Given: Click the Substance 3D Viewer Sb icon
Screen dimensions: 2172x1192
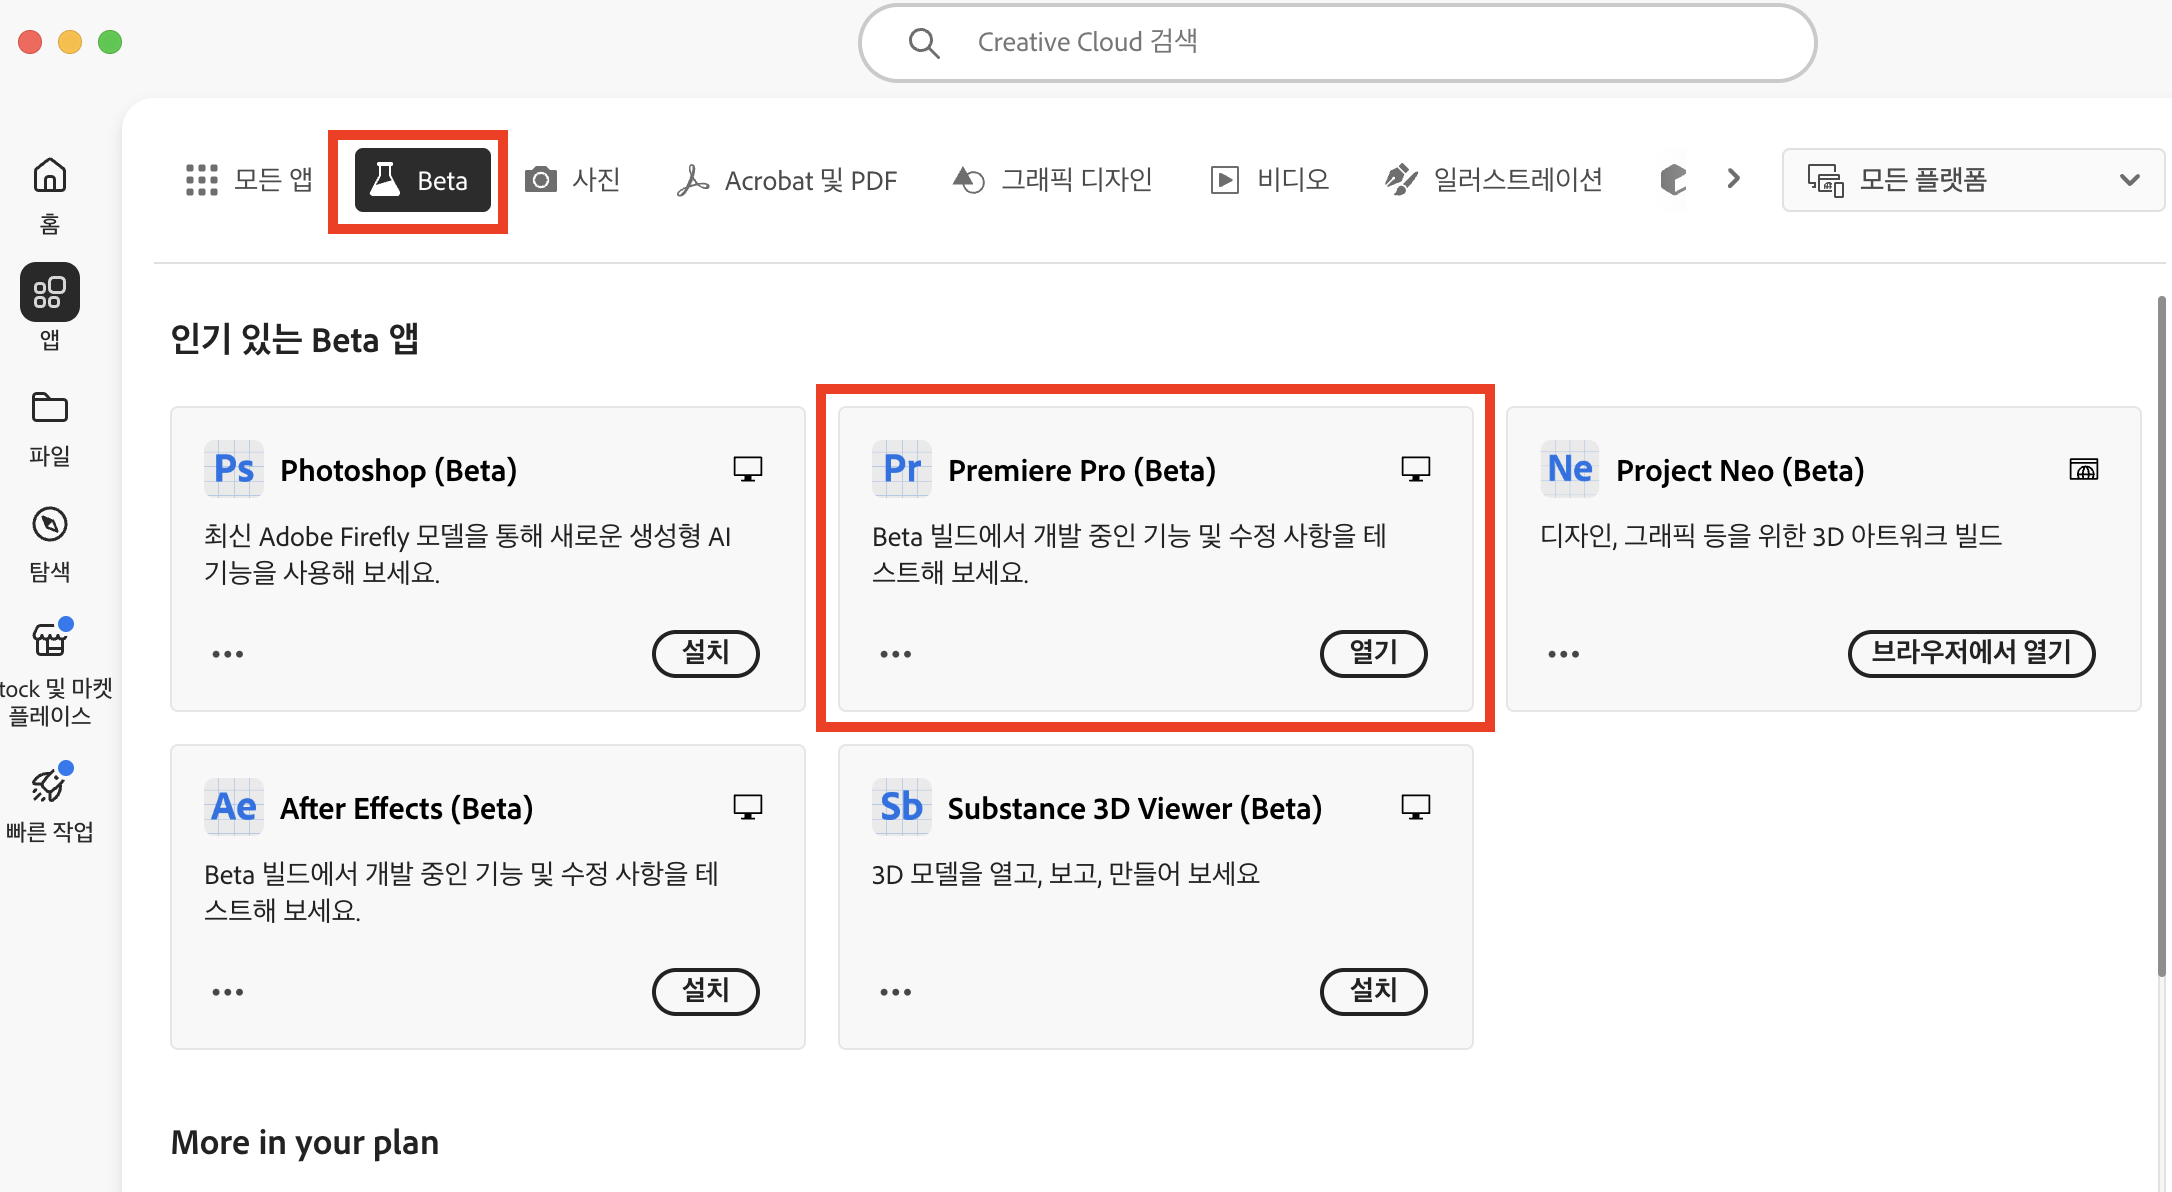Looking at the screenshot, I should [x=901, y=807].
